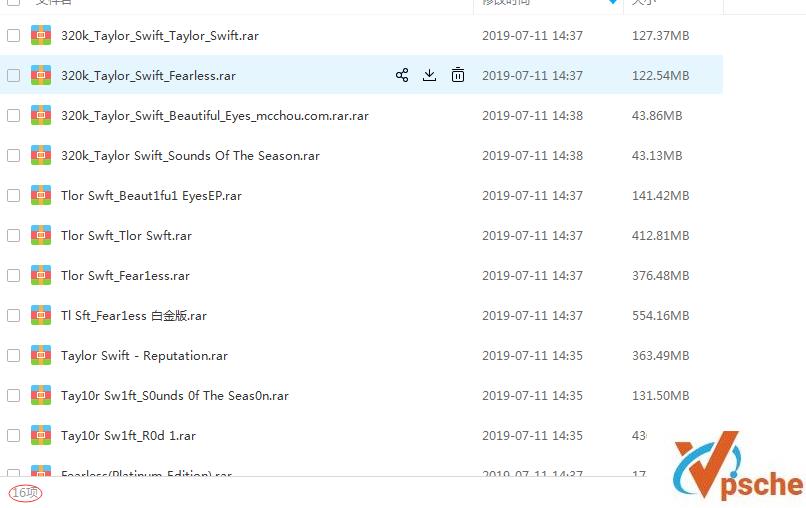The height and width of the screenshot is (508, 806).
Task: Share the 320k_Taylor_Swift_Fearless.rar file
Action: coord(402,75)
